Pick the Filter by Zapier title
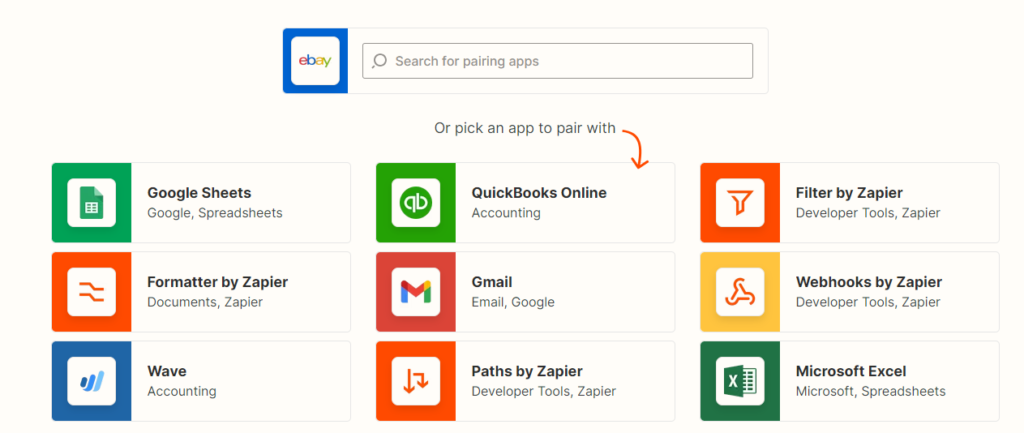Image resolution: width=1024 pixels, height=433 pixels. 848,193
